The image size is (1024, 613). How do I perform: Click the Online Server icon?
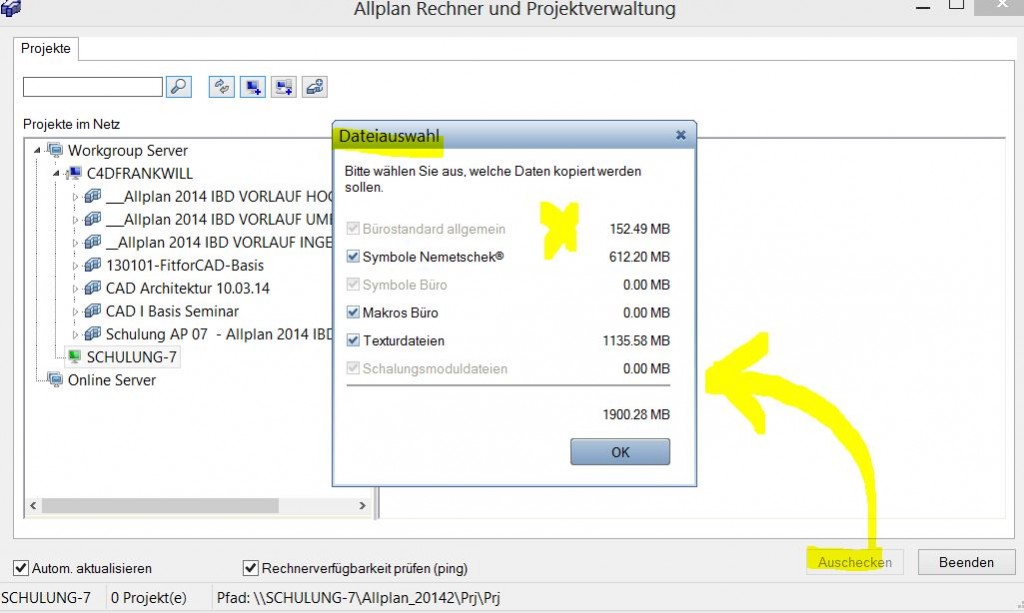[55, 380]
